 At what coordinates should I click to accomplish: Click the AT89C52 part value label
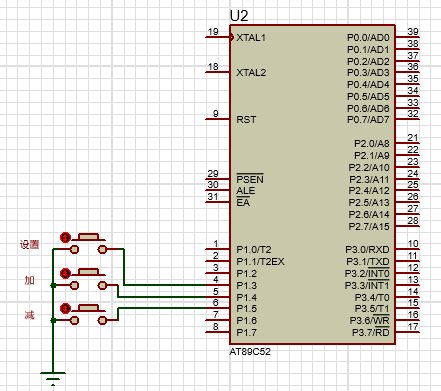coord(250,352)
